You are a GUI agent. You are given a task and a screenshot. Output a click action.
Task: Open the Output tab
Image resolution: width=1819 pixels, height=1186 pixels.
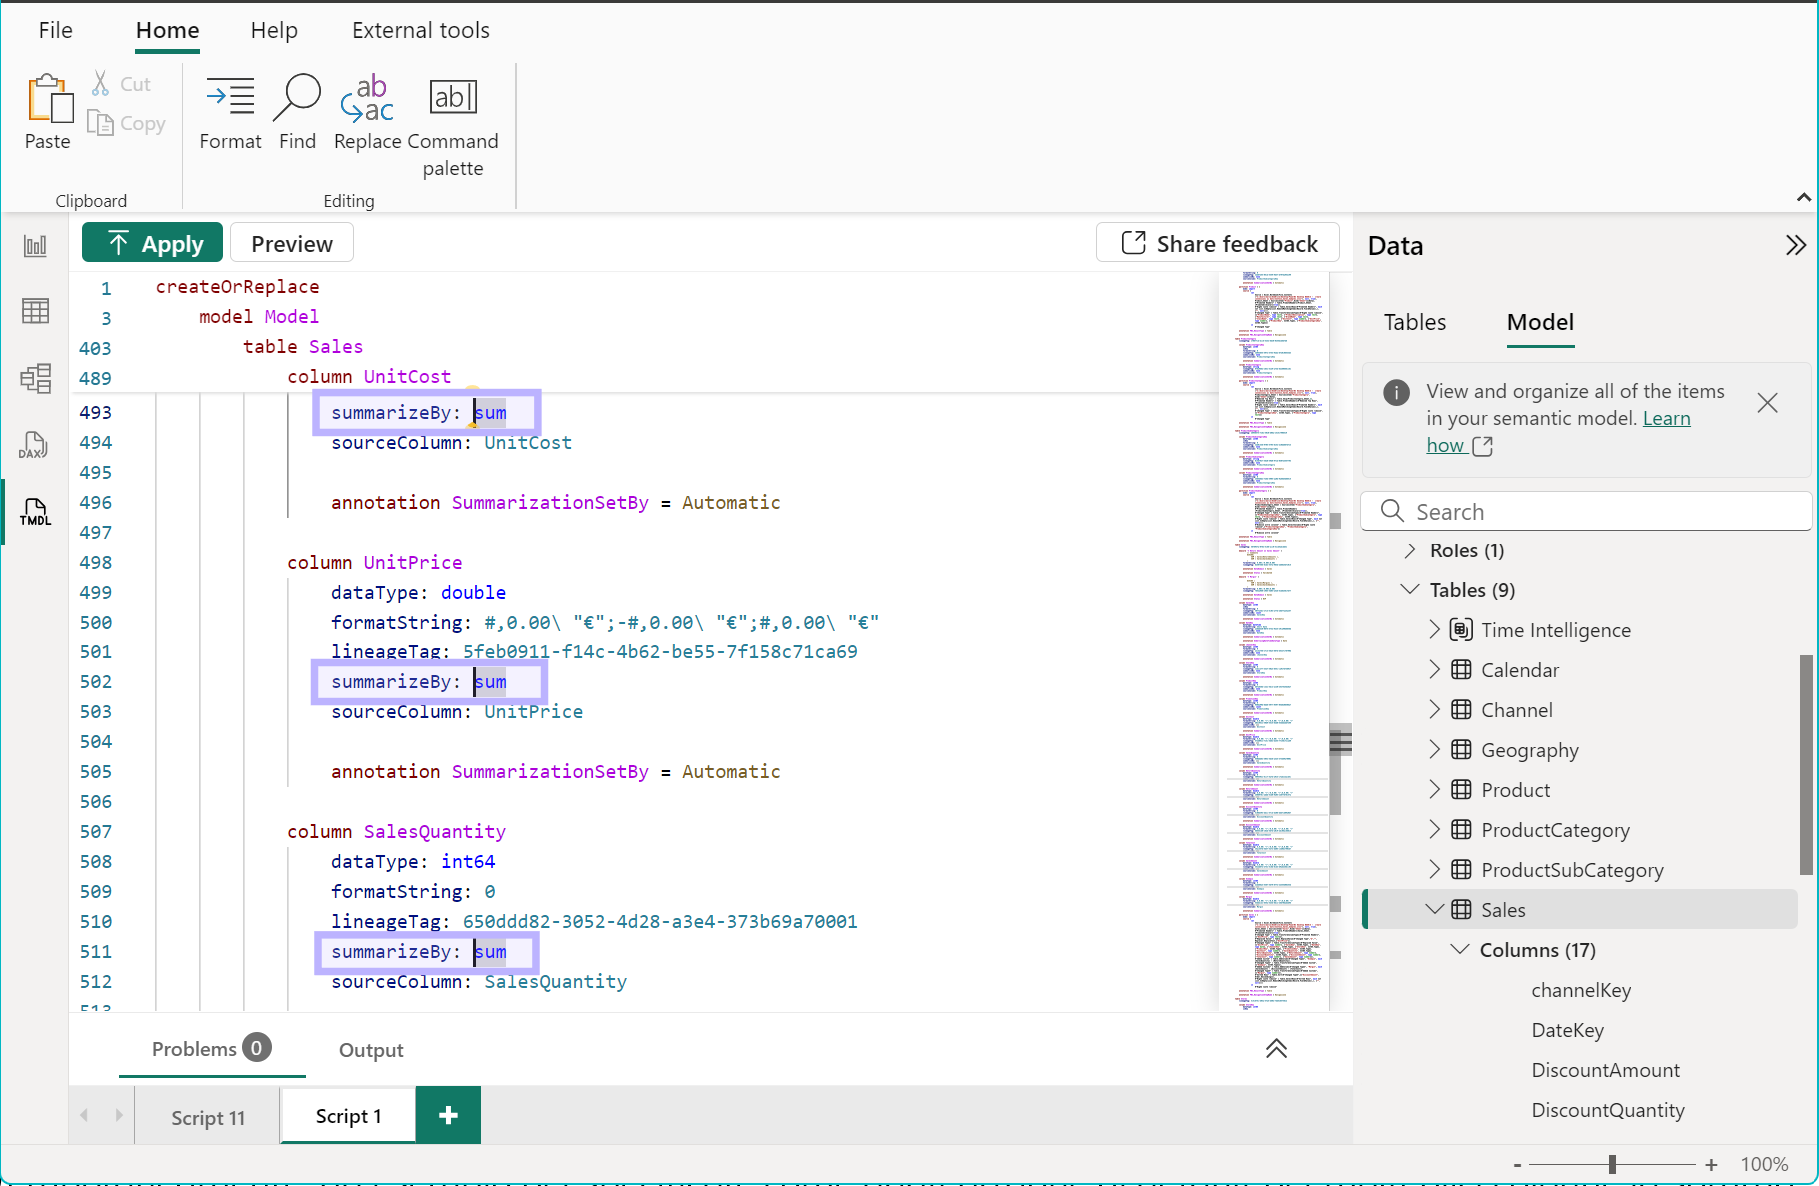pyautogui.click(x=371, y=1050)
